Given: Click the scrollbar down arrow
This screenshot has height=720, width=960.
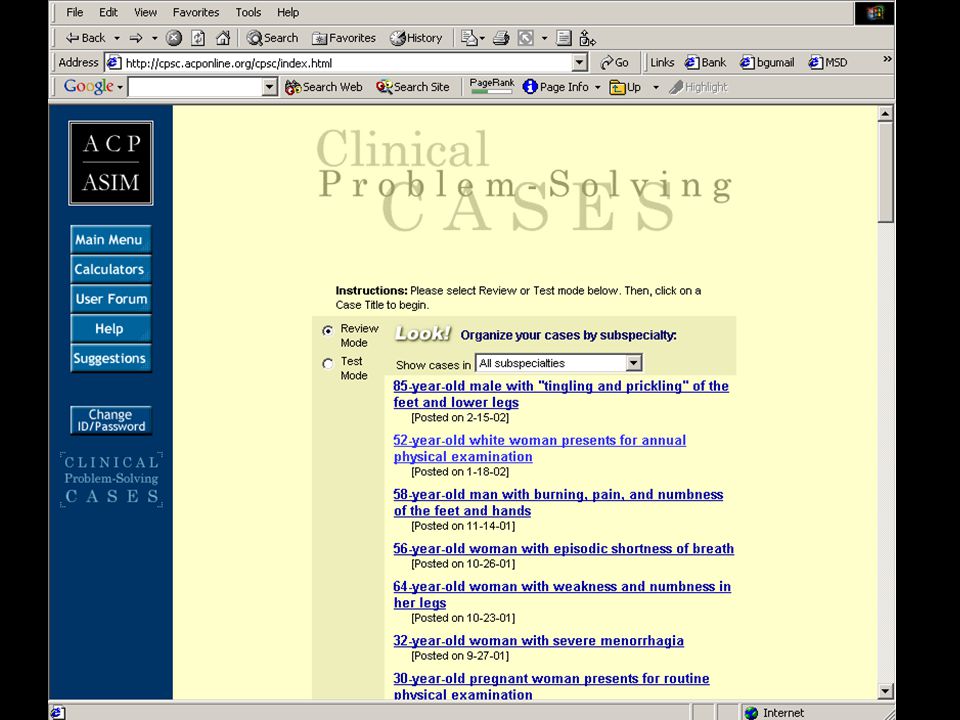Looking at the screenshot, I should (x=885, y=691).
